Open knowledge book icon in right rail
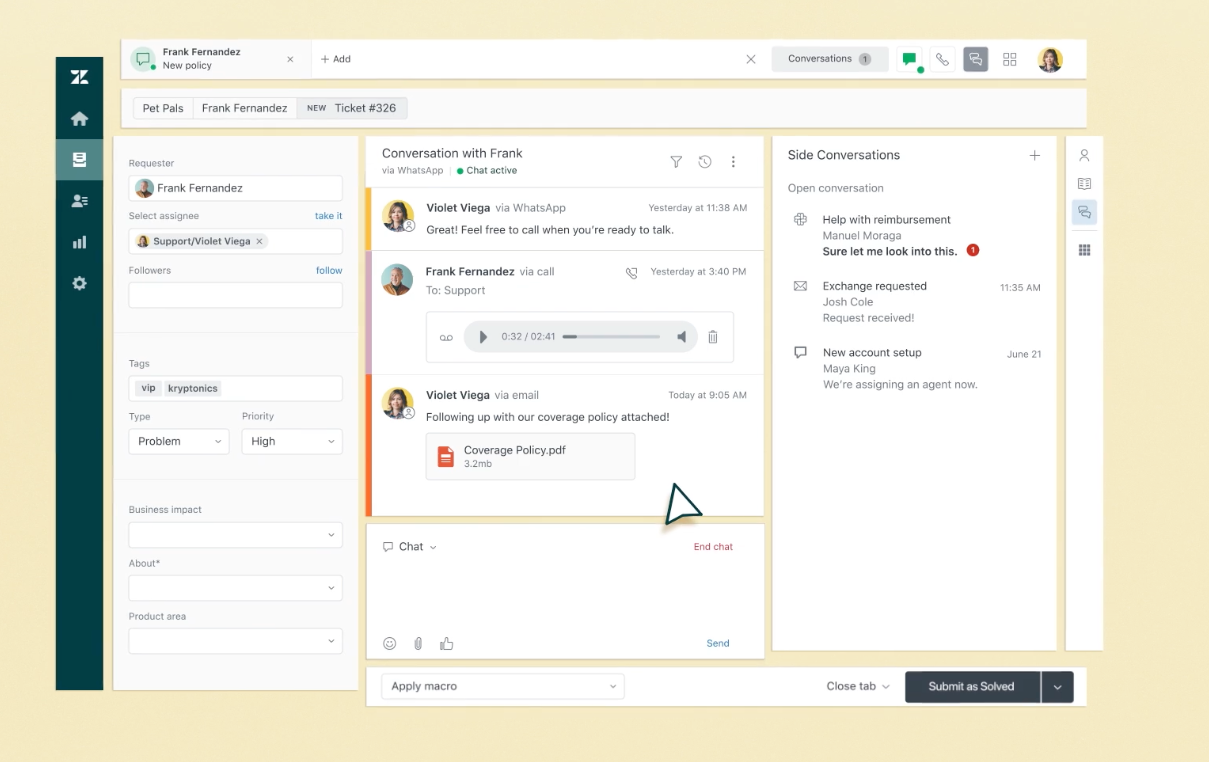Screen dimensions: 1209x762 tap(1084, 184)
